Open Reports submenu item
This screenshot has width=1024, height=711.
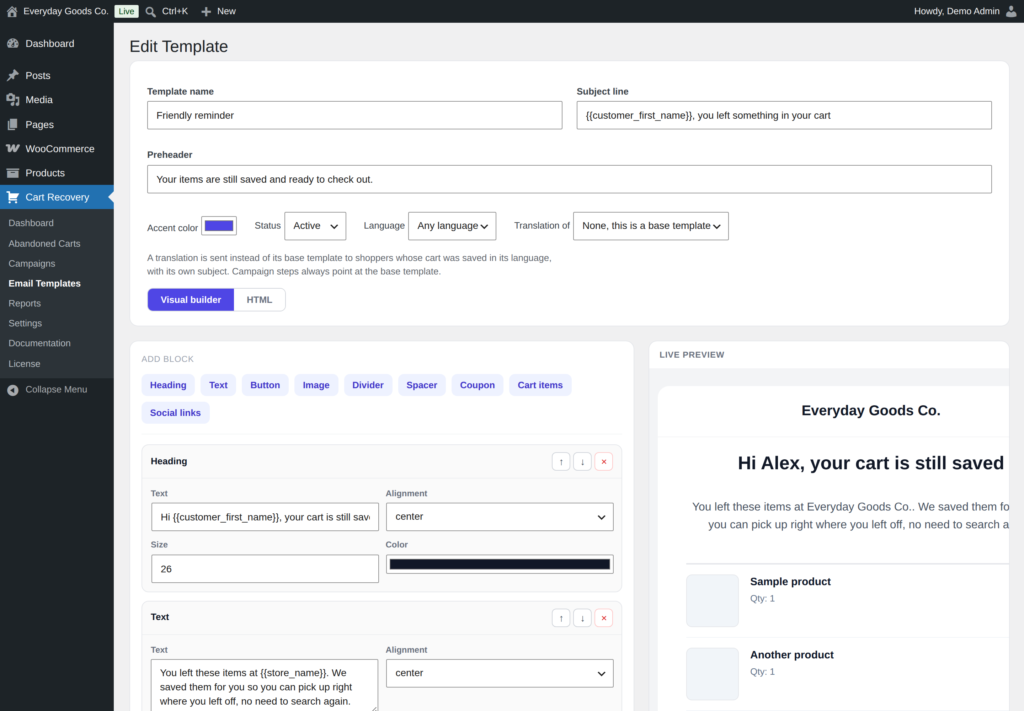(x=25, y=304)
